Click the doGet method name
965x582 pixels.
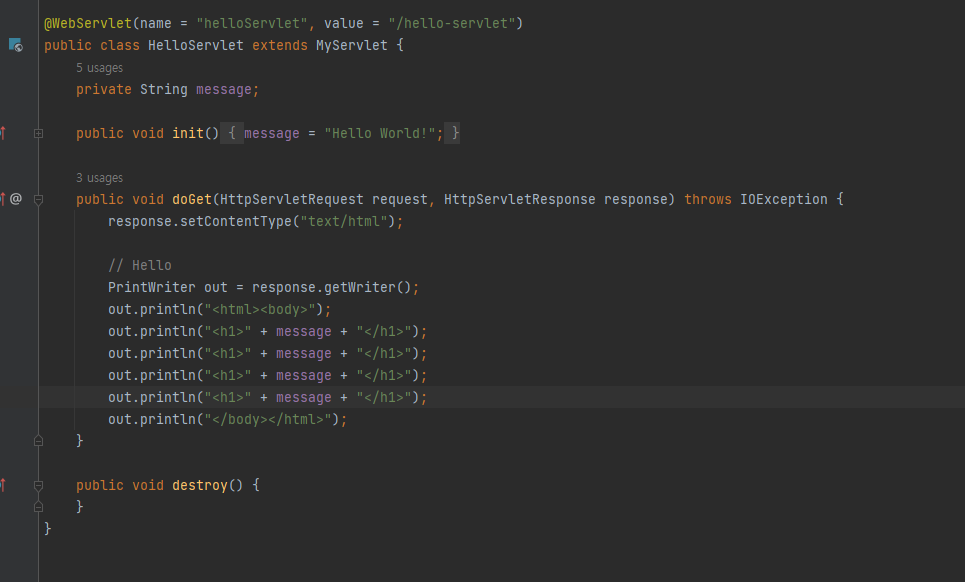[192, 199]
